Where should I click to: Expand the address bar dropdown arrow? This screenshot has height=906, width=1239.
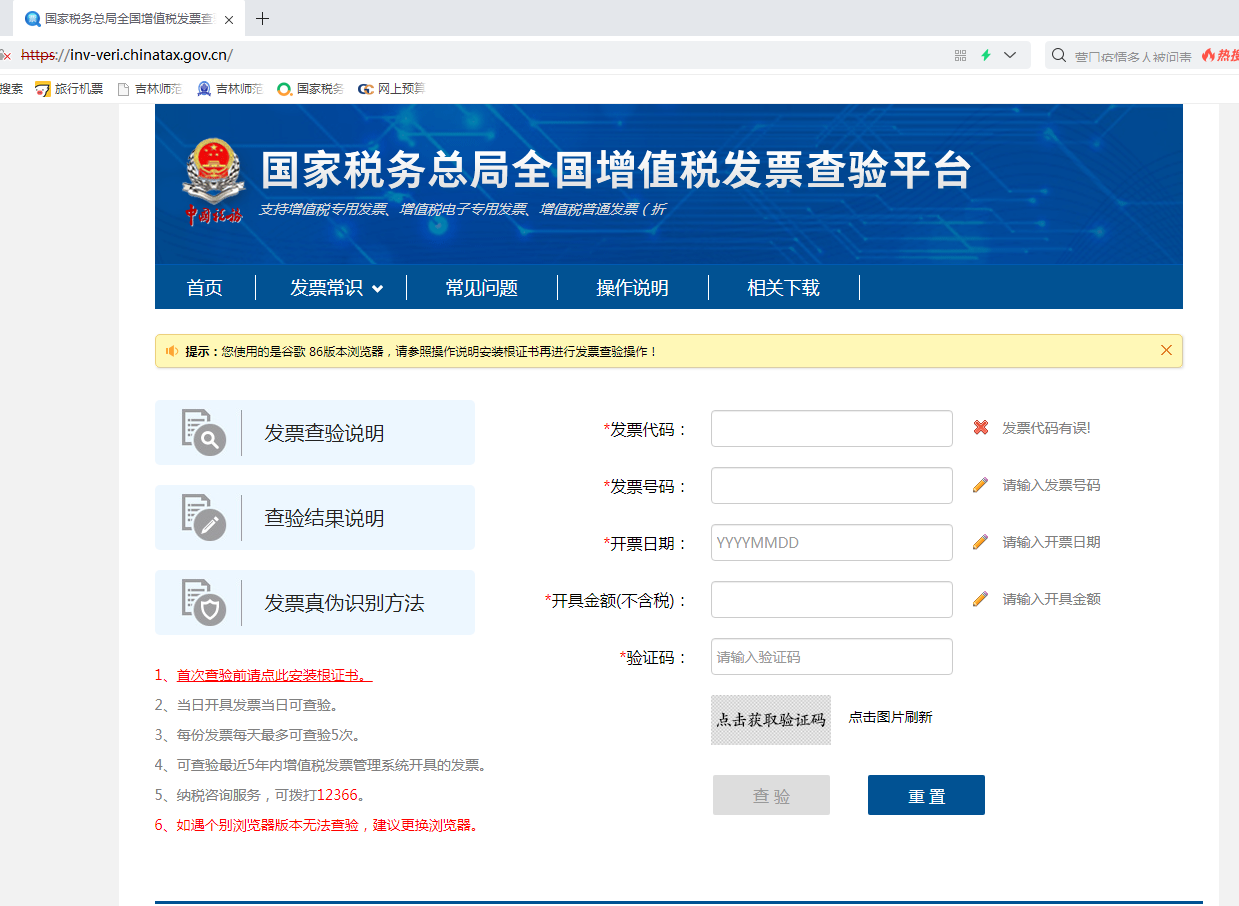(1010, 56)
